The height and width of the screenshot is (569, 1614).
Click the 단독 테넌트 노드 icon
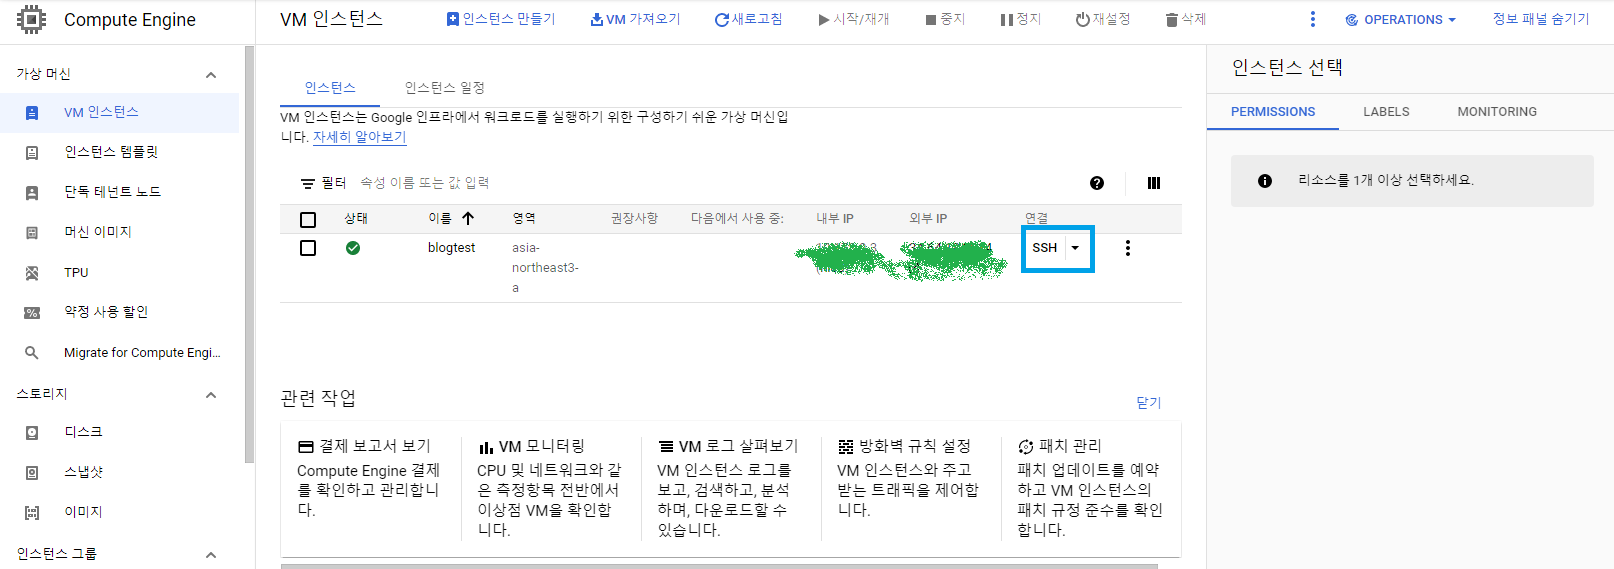[x=32, y=193]
